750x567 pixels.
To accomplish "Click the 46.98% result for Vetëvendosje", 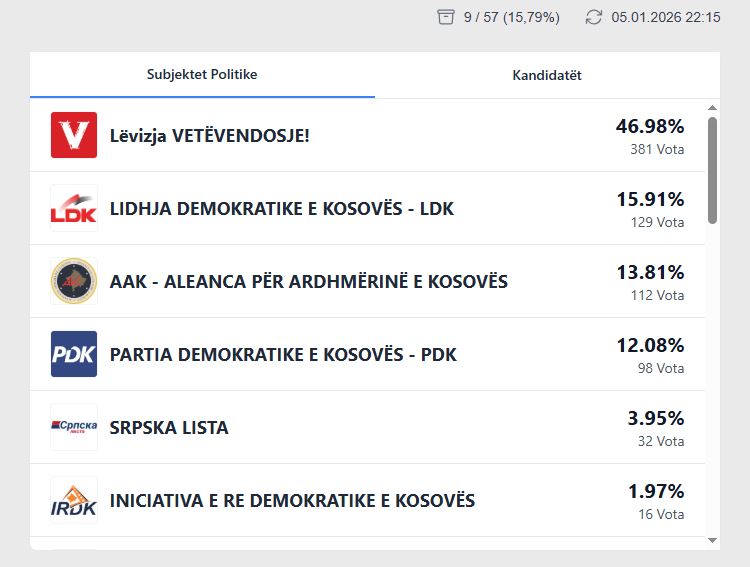I will (650, 126).
